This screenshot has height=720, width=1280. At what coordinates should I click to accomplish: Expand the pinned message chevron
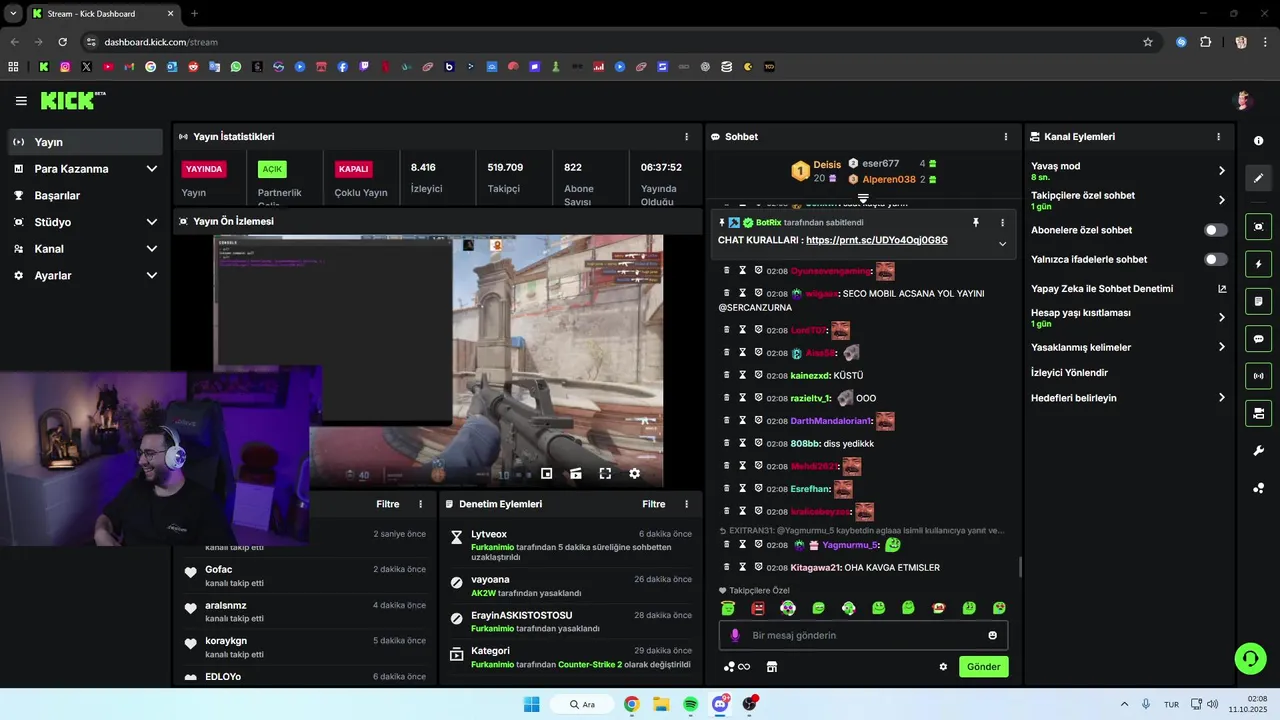pyautogui.click(x=1002, y=244)
